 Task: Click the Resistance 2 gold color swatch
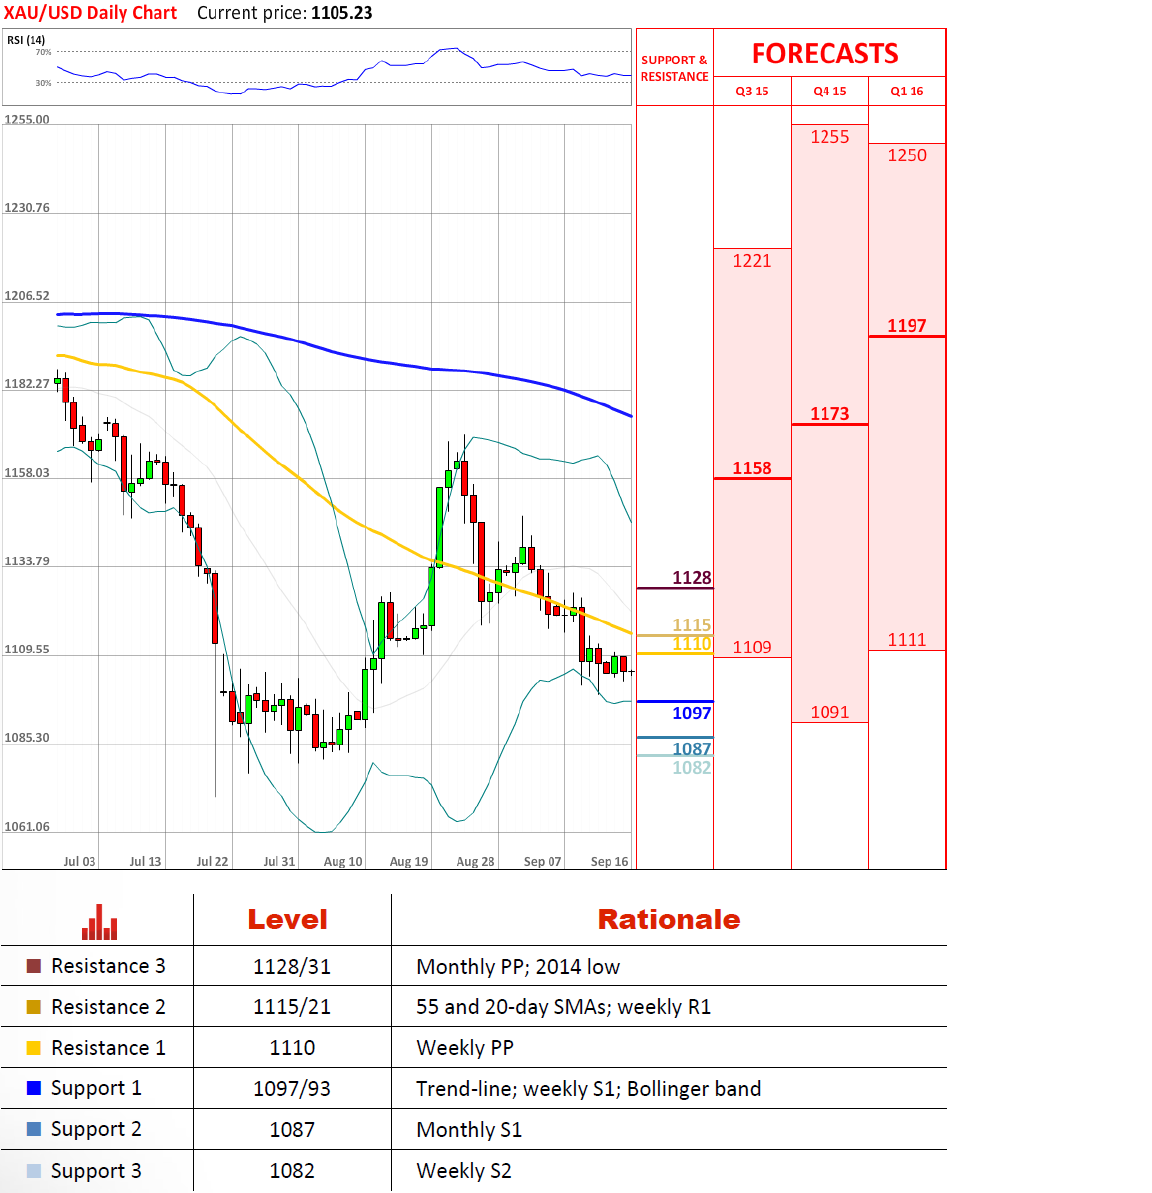[33, 1007]
